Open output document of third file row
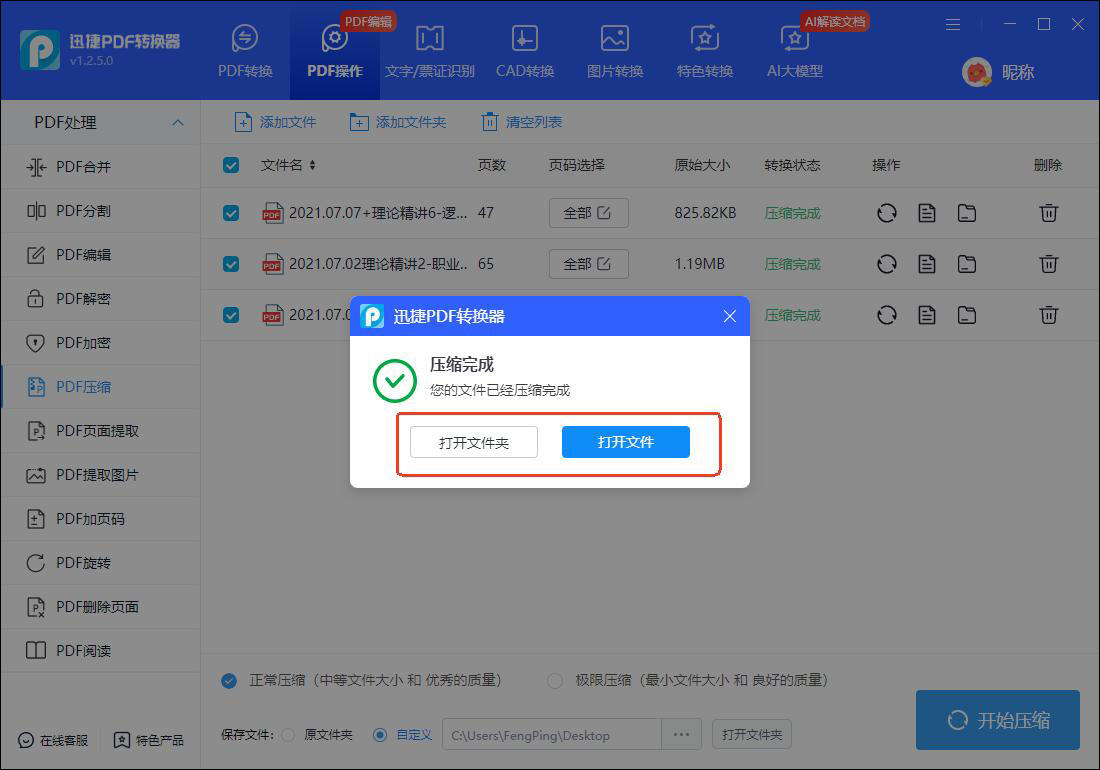This screenshot has height=770, width=1100. click(927, 315)
